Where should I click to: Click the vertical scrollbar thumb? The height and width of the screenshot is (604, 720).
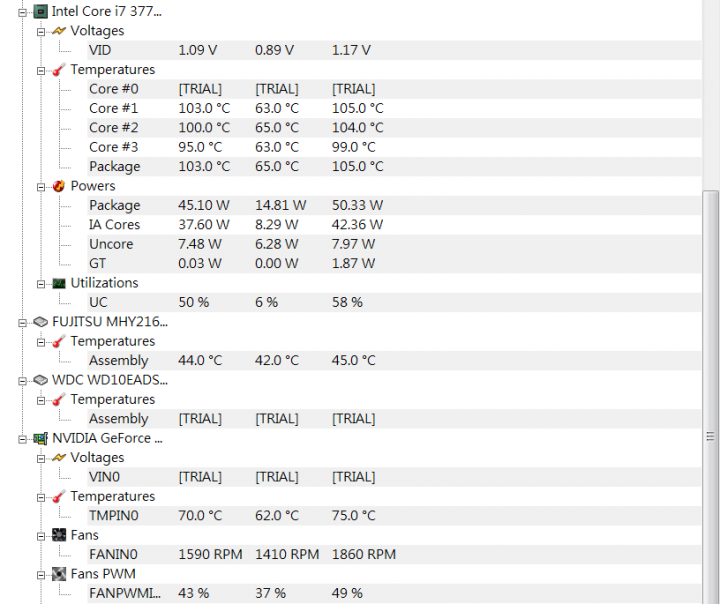(x=711, y=435)
